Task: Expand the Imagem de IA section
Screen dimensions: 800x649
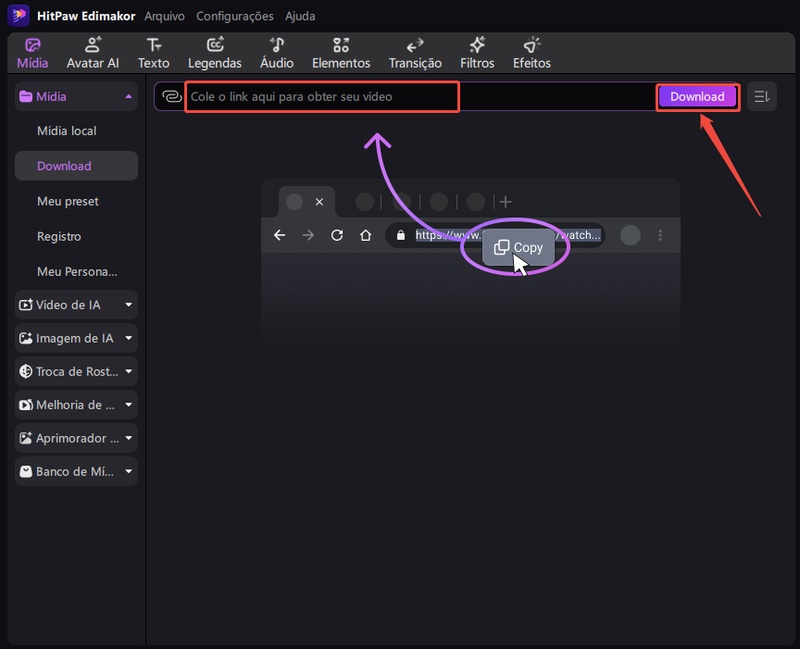Action: (129, 338)
